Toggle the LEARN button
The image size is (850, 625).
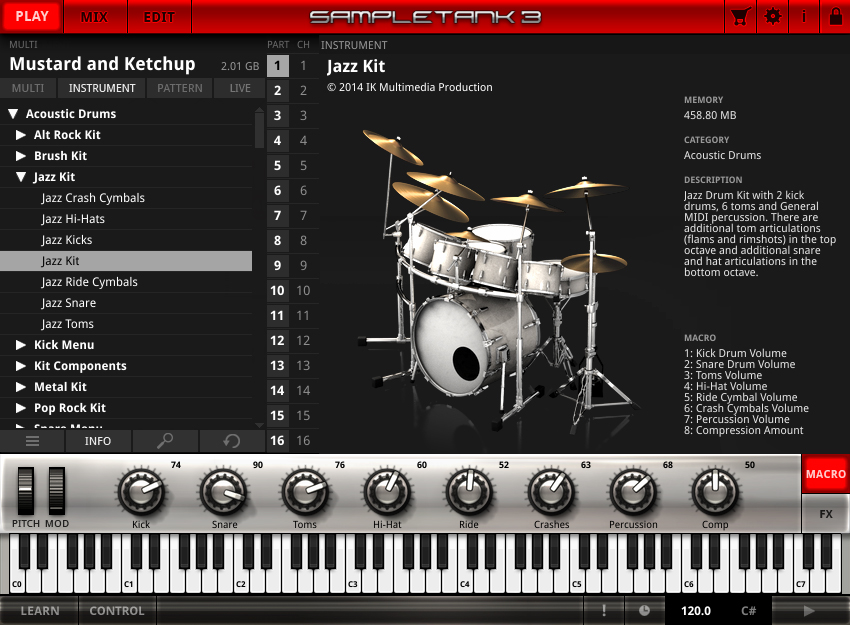[x=40, y=610]
